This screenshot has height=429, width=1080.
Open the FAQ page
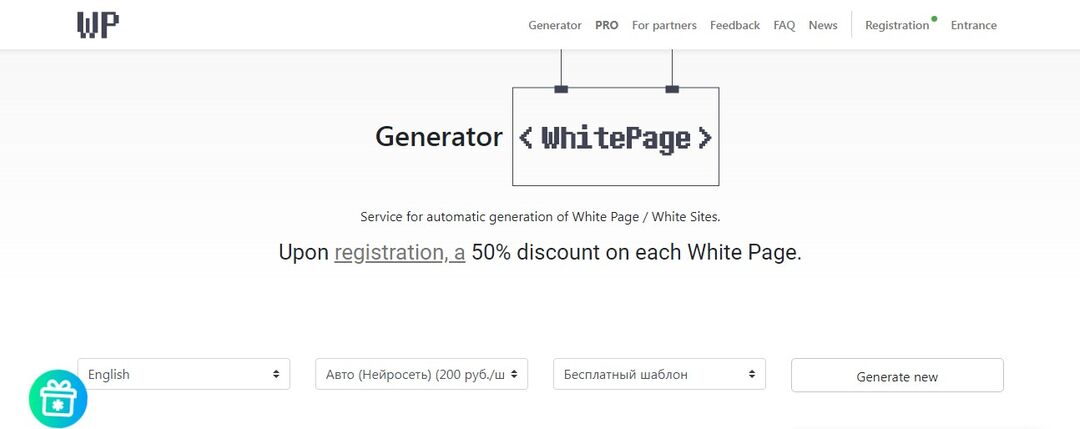(784, 25)
